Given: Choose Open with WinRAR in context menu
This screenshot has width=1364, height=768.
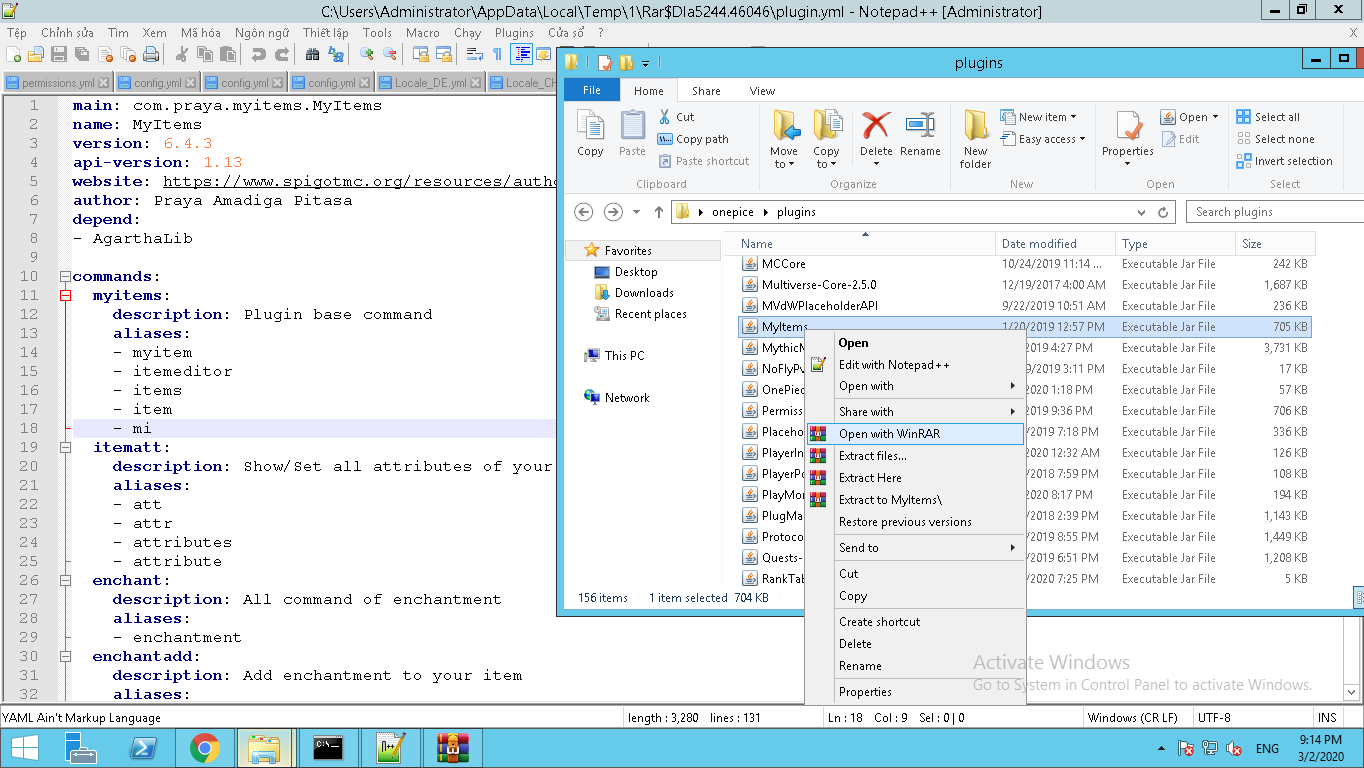Looking at the screenshot, I should click(x=889, y=434).
